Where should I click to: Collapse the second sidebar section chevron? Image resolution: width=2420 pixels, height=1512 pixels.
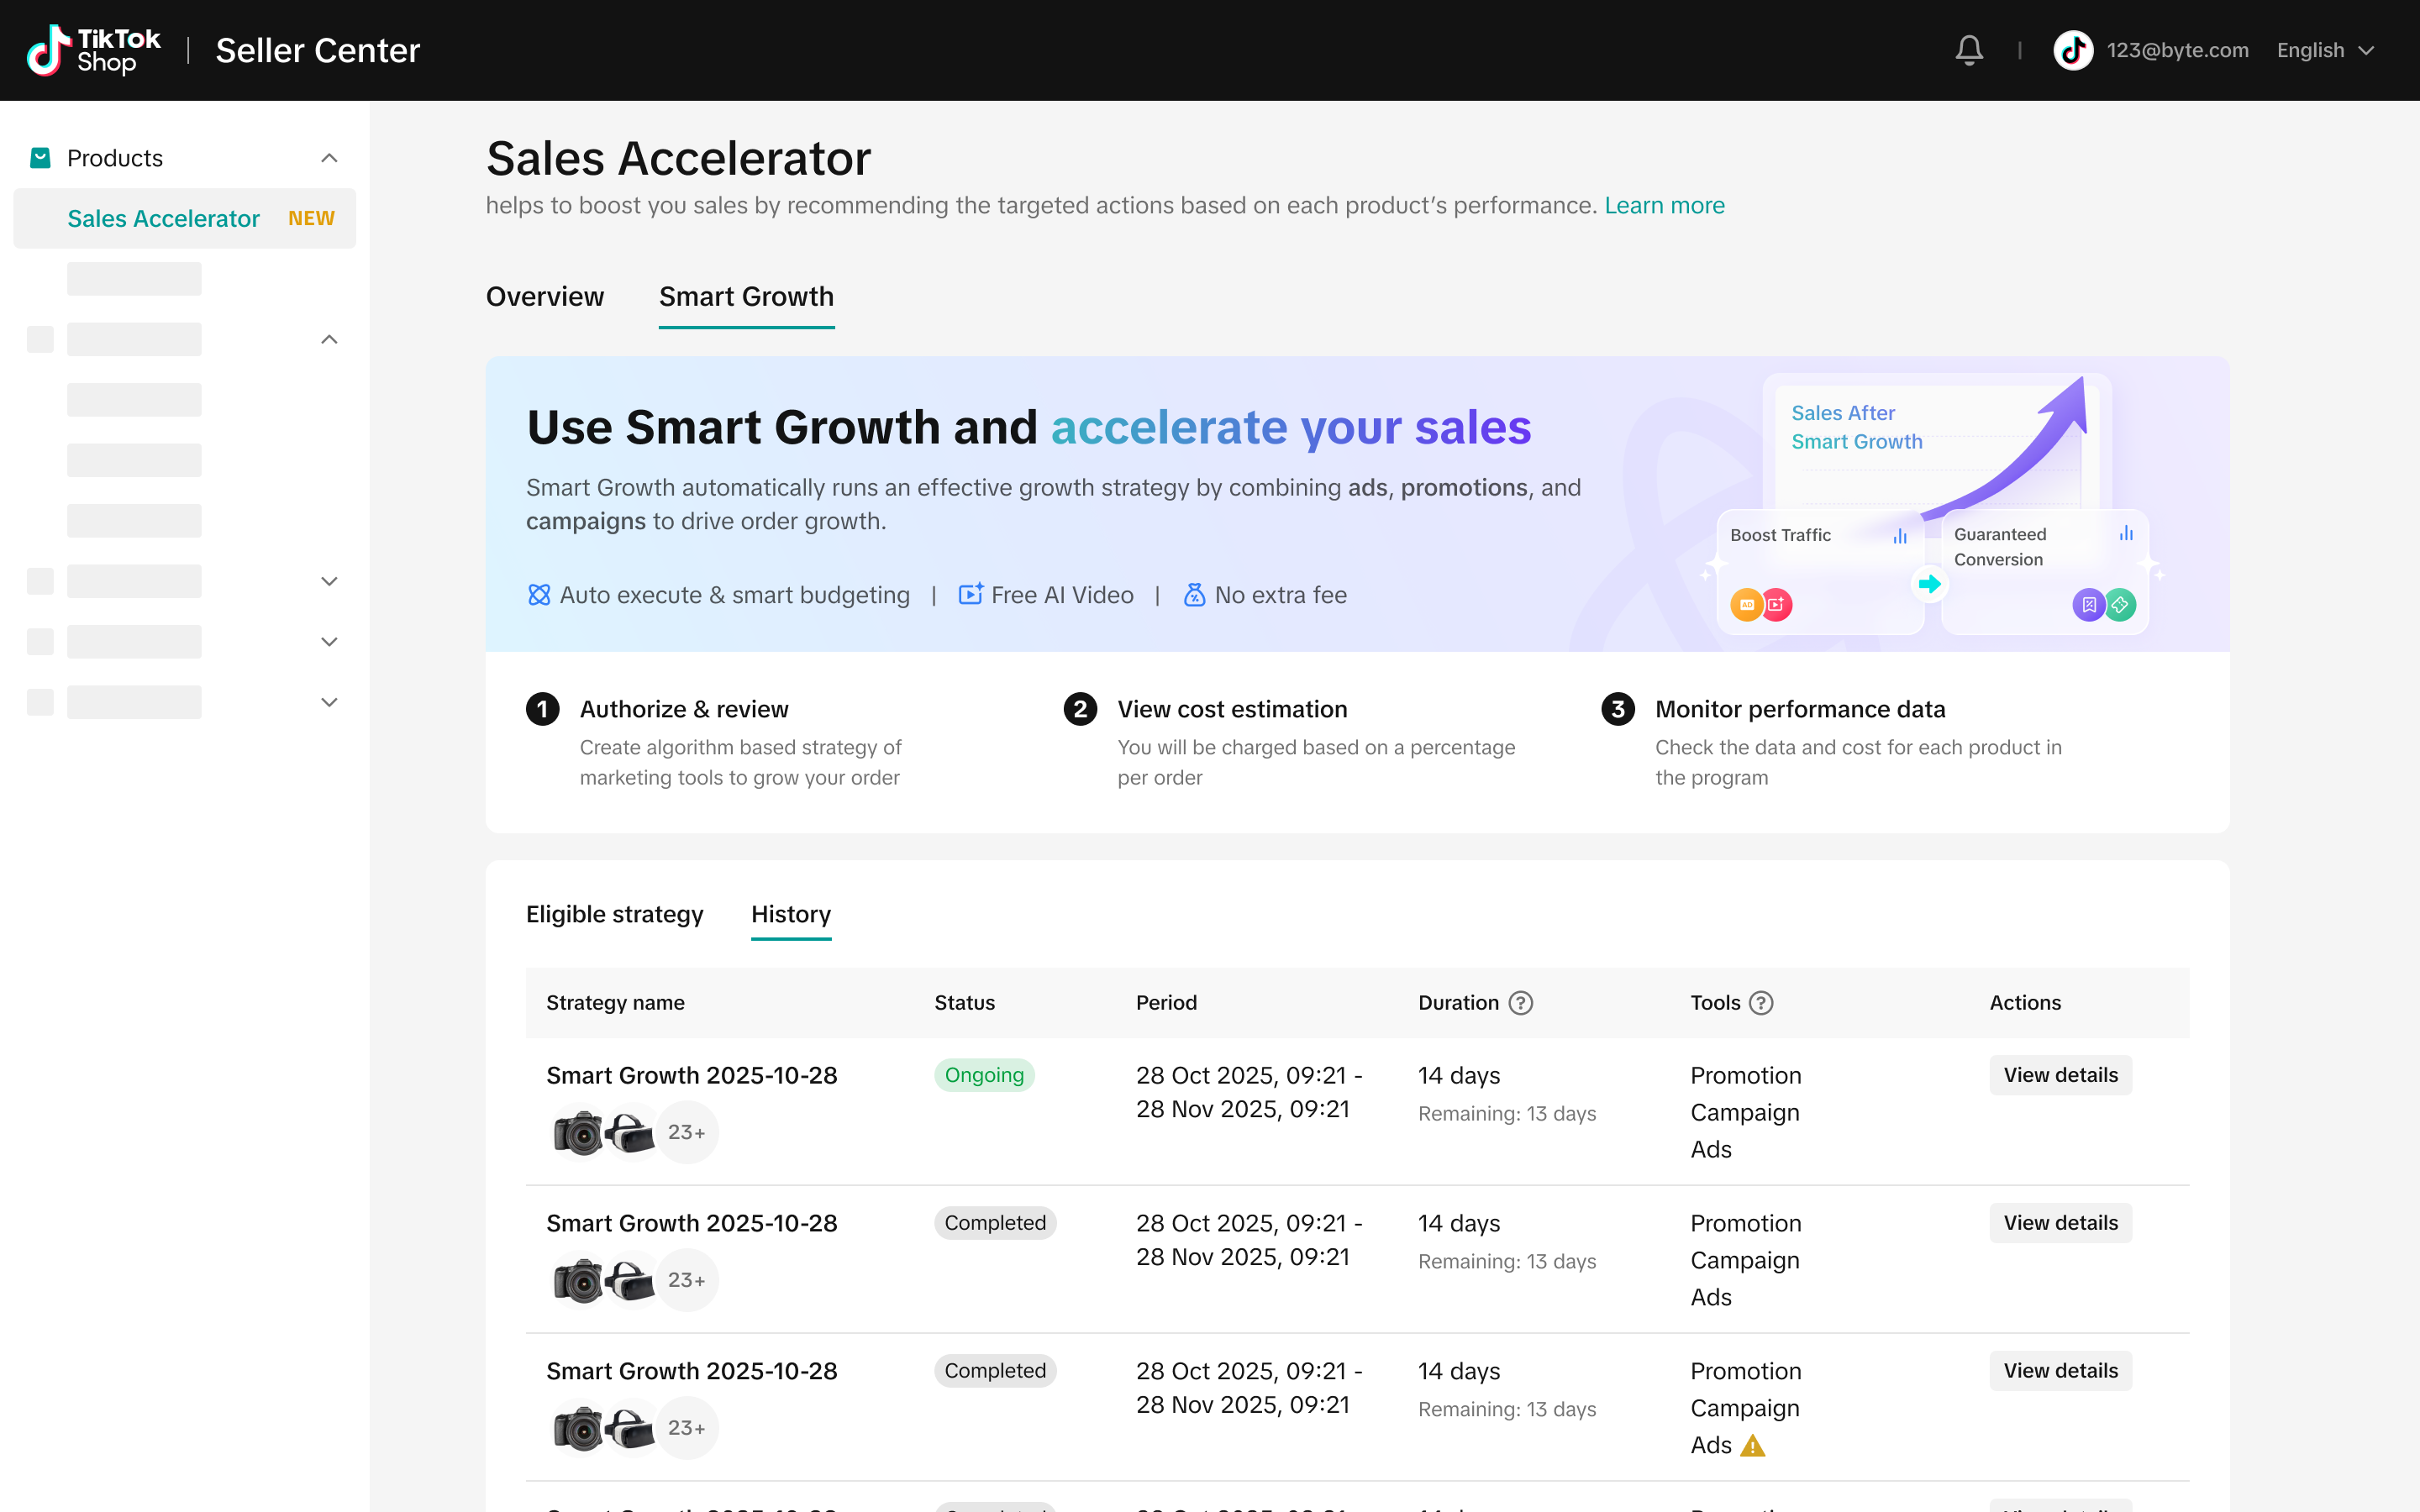[329, 339]
